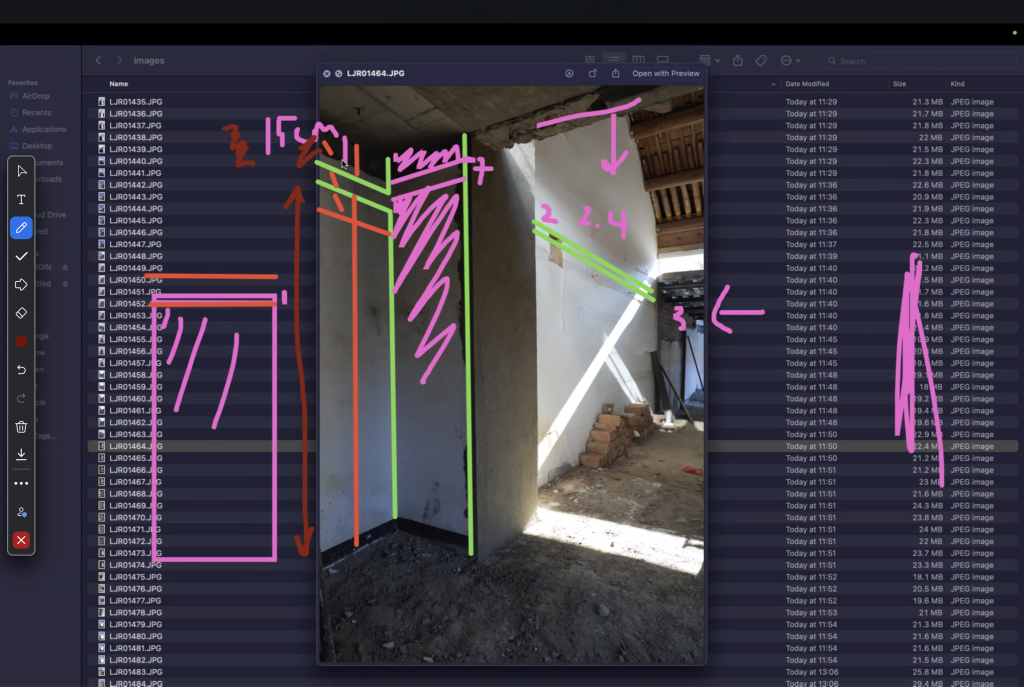Open the three-dot more options in toolbar
This screenshot has height=687, width=1024.
coord(21,483)
